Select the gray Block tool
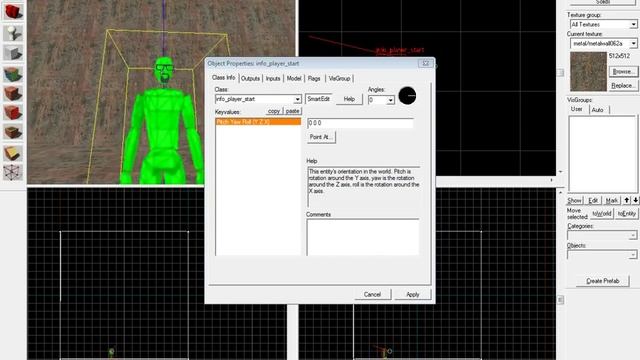Screen dimensions: 640x360 click(x=13, y=53)
